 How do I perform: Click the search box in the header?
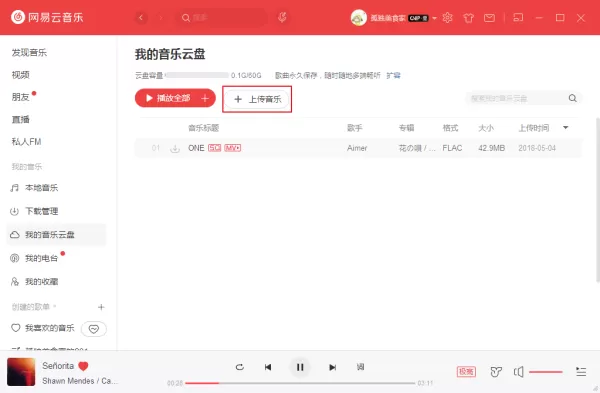[x=222, y=18]
